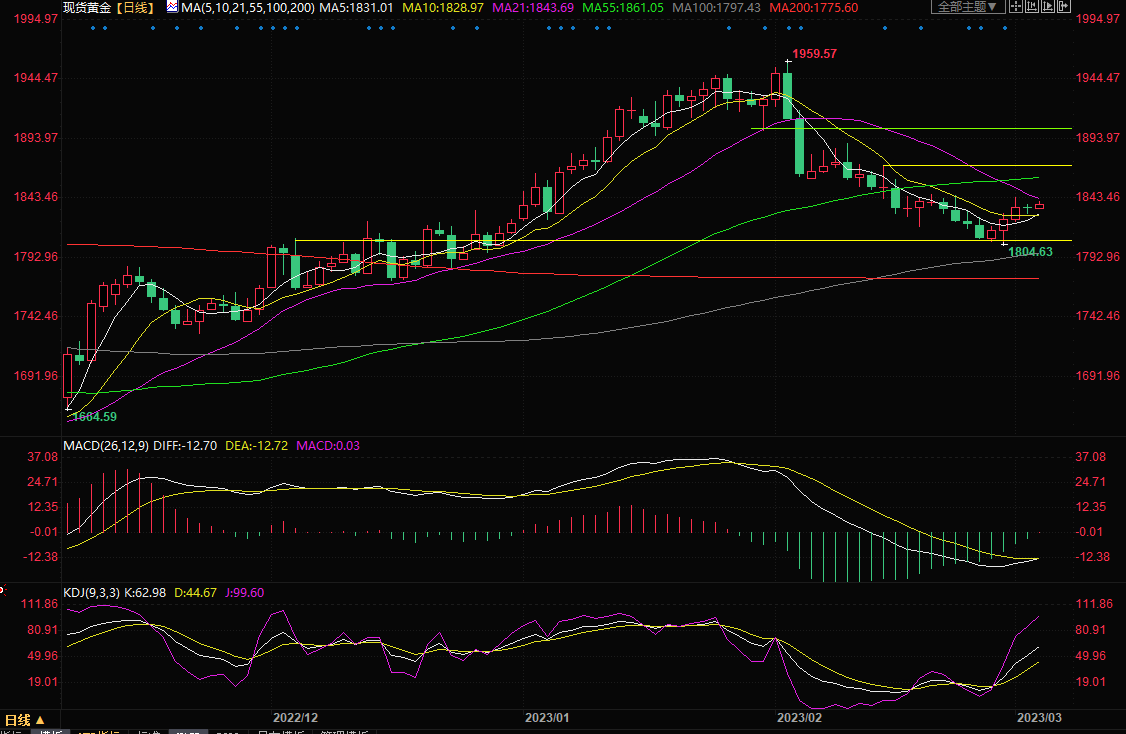Click the 1804.63 low price label

pos(1030,252)
